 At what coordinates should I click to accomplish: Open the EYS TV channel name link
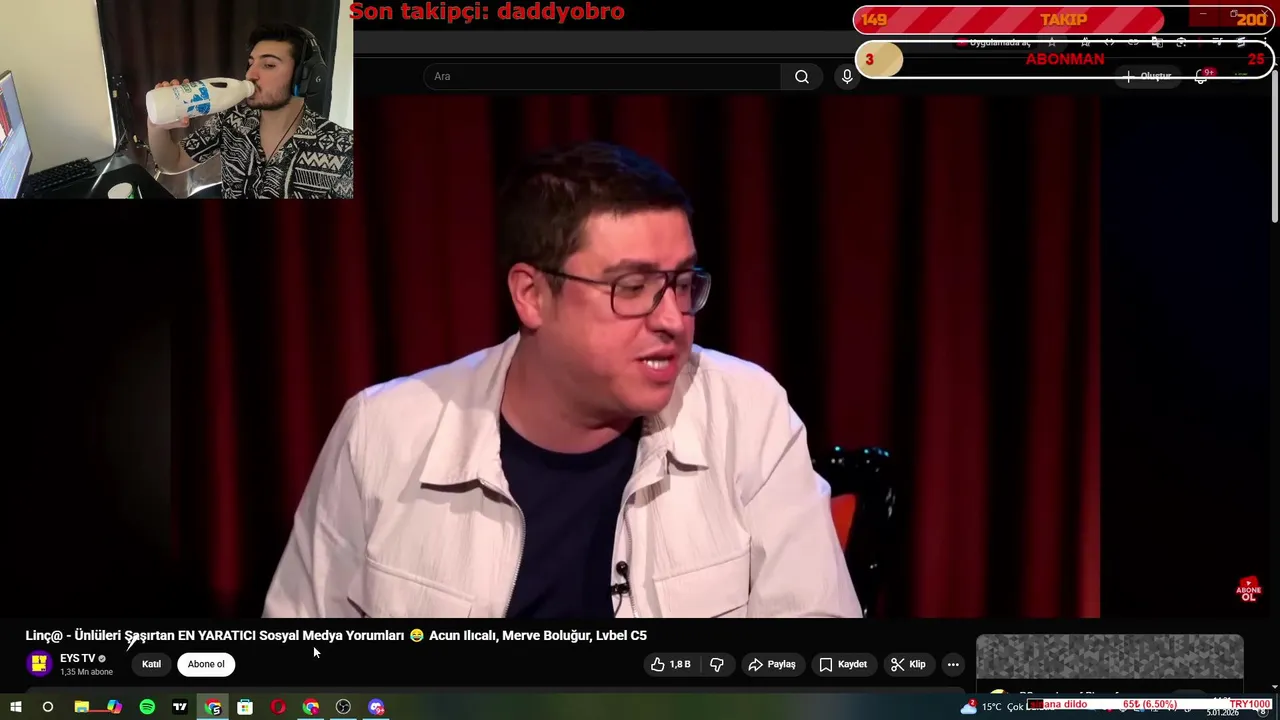point(77,658)
